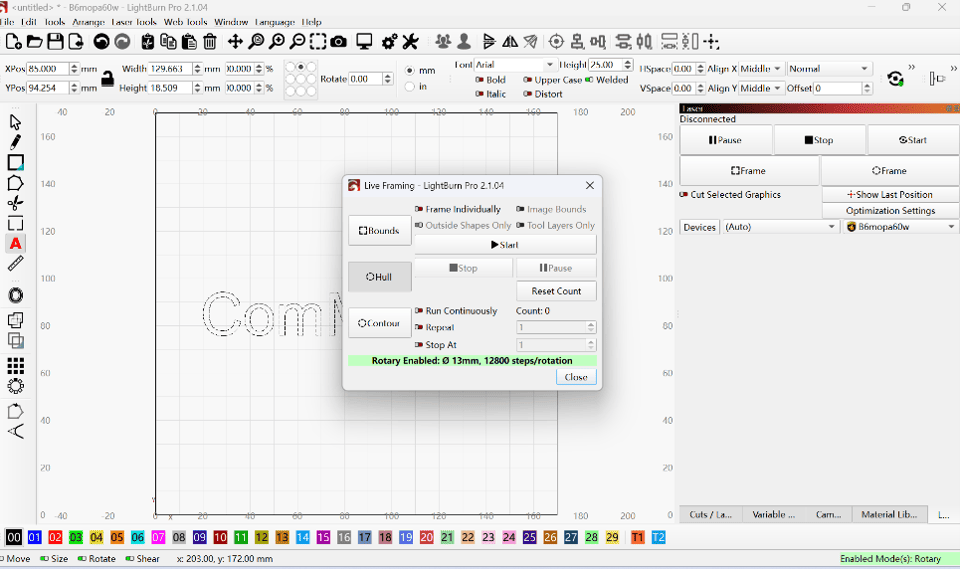Click Start in Live Framing dialog
The image size is (960, 569).
pyautogui.click(x=505, y=245)
